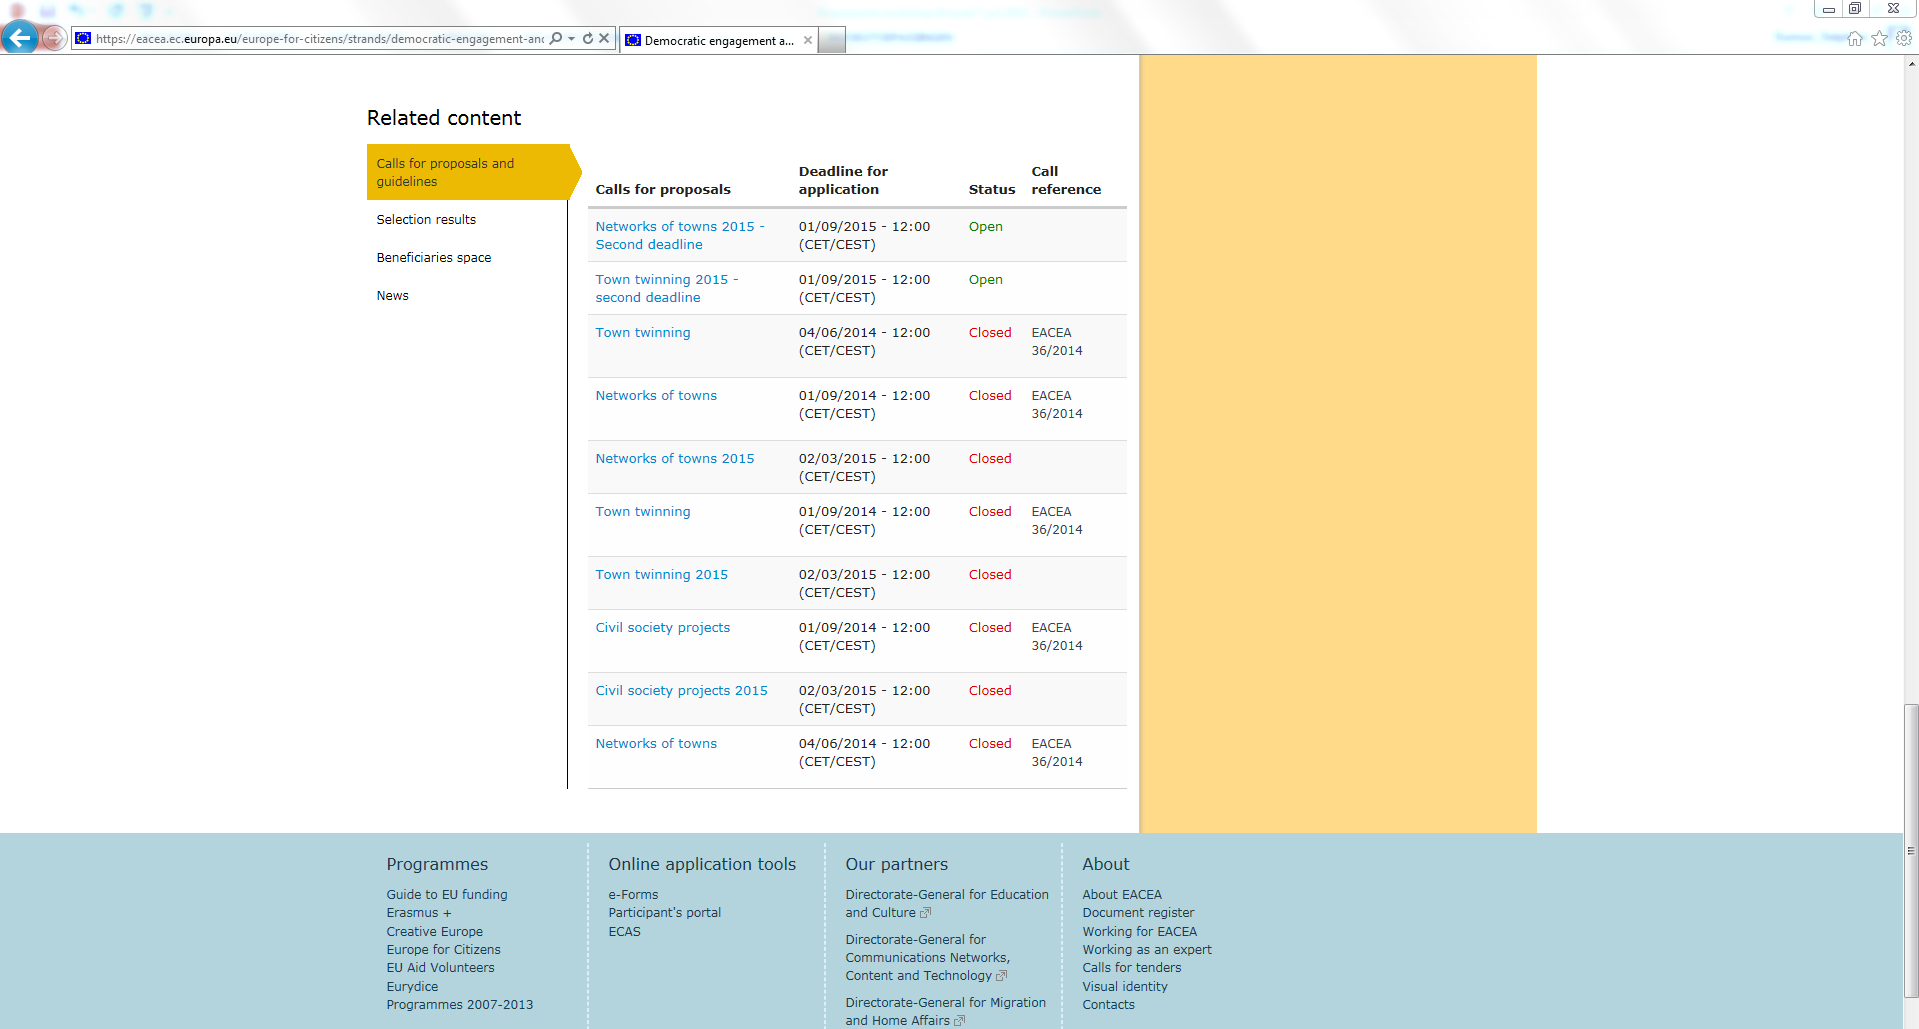1919x1029 pixels.
Task: Select the Democratic engagement browser tab
Action: click(718, 41)
